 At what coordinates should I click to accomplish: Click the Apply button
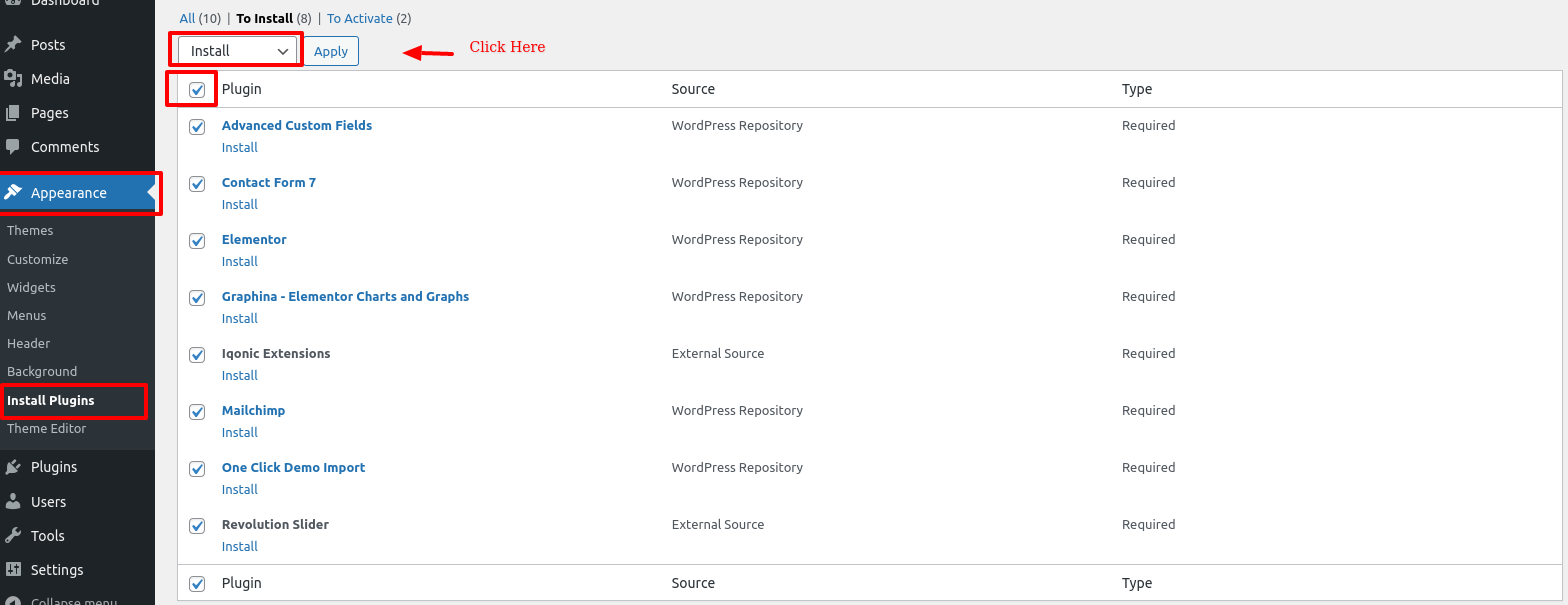[x=331, y=51]
